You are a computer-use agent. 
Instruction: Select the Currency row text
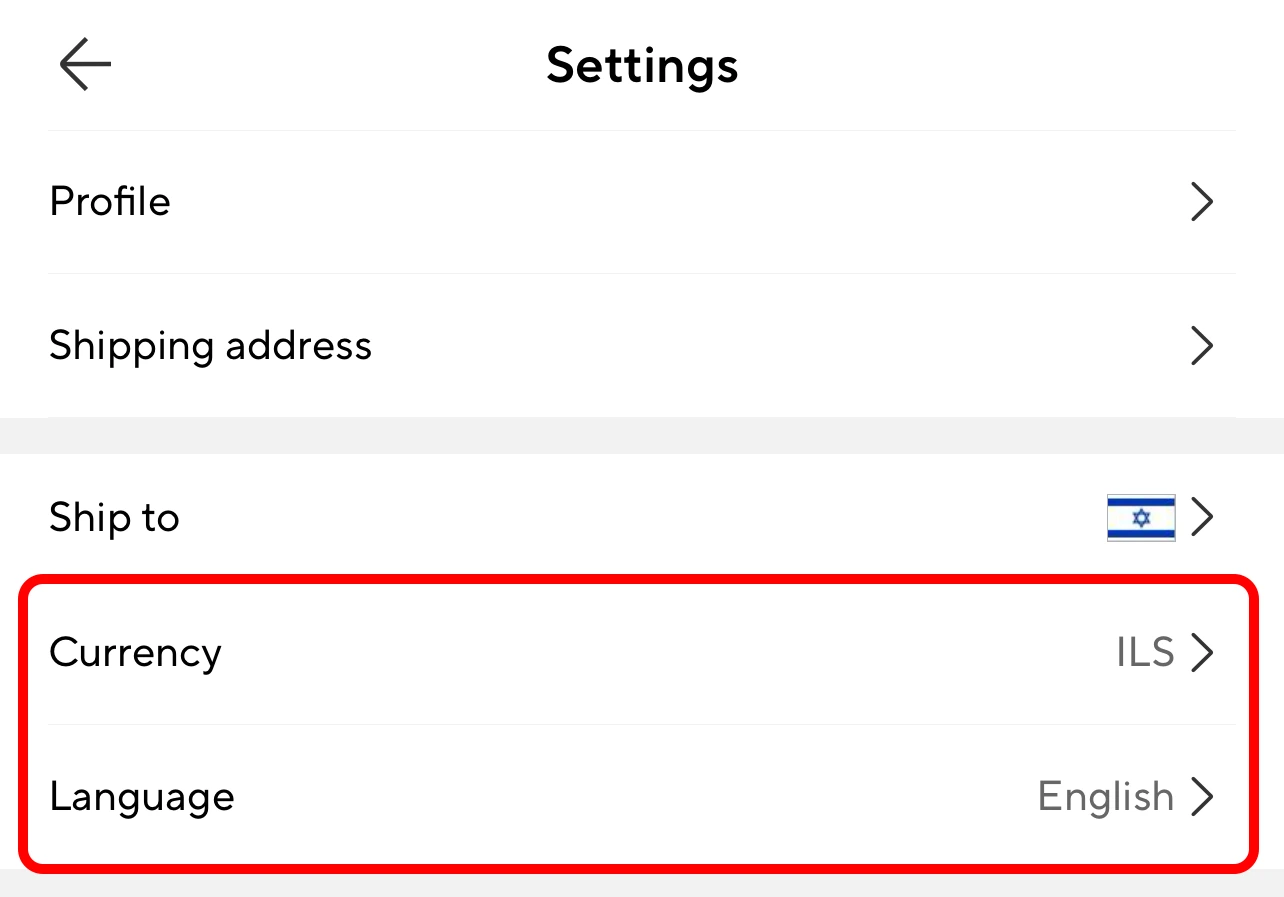point(135,652)
